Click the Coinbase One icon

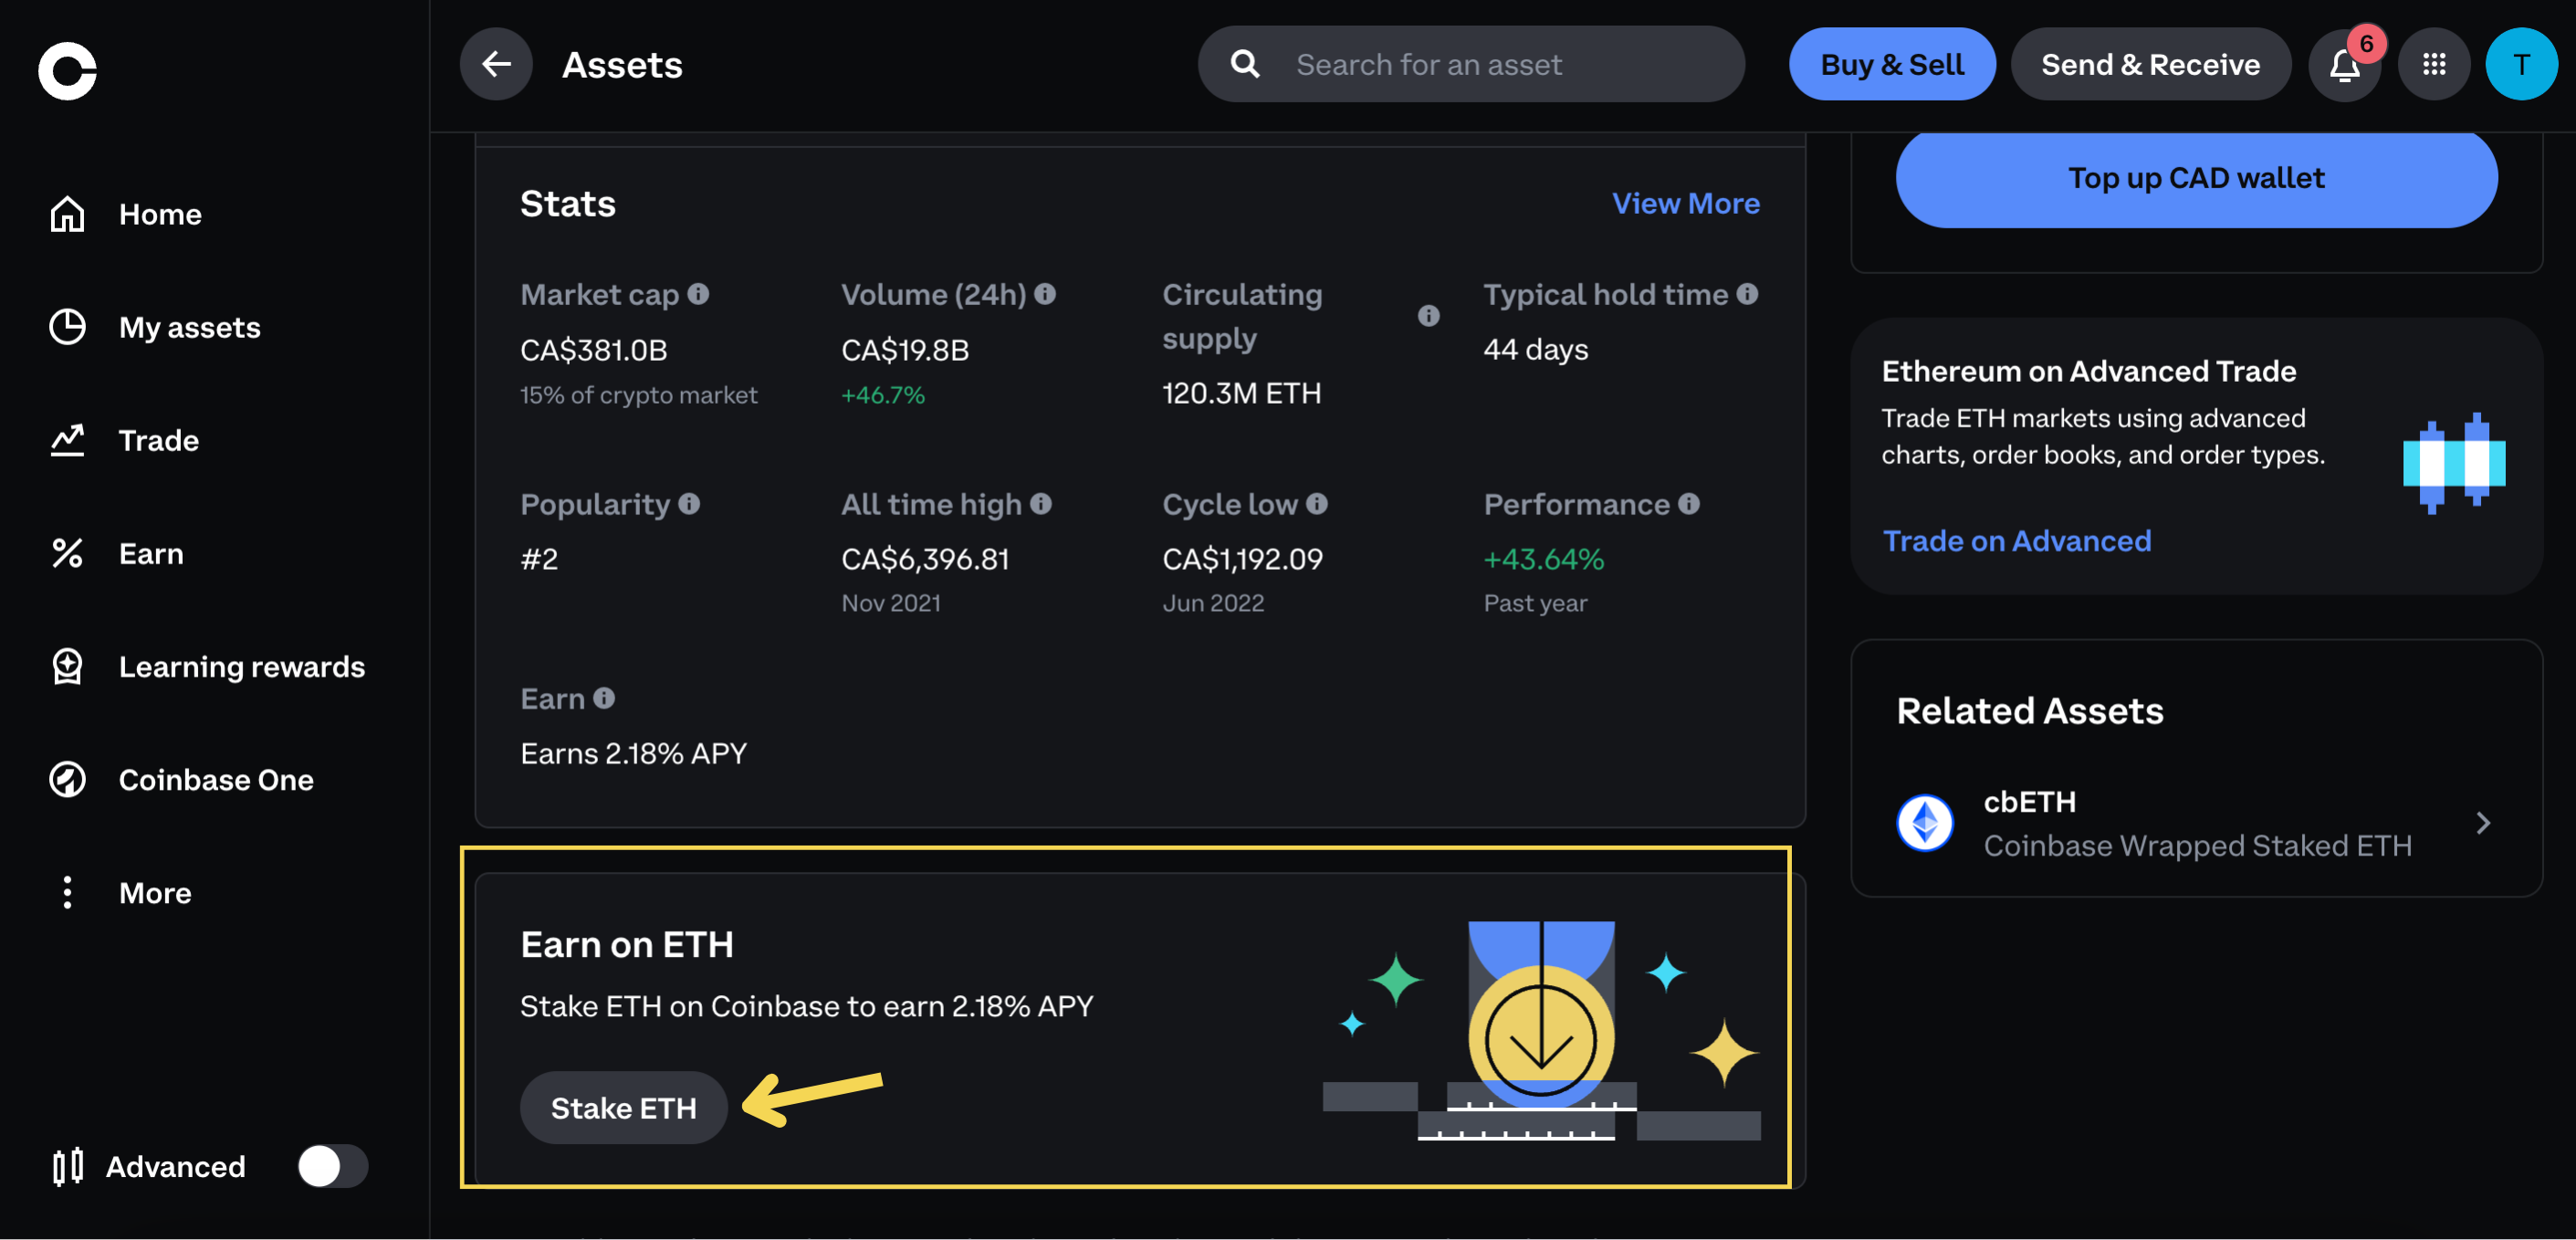[x=67, y=779]
